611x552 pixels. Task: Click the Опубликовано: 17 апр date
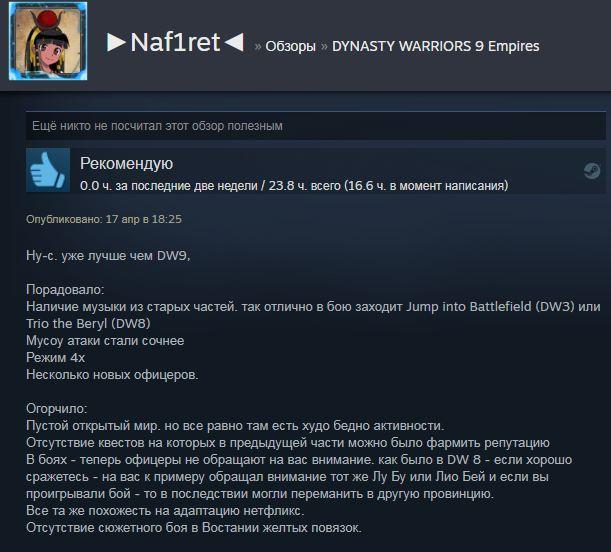click(104, 219)
